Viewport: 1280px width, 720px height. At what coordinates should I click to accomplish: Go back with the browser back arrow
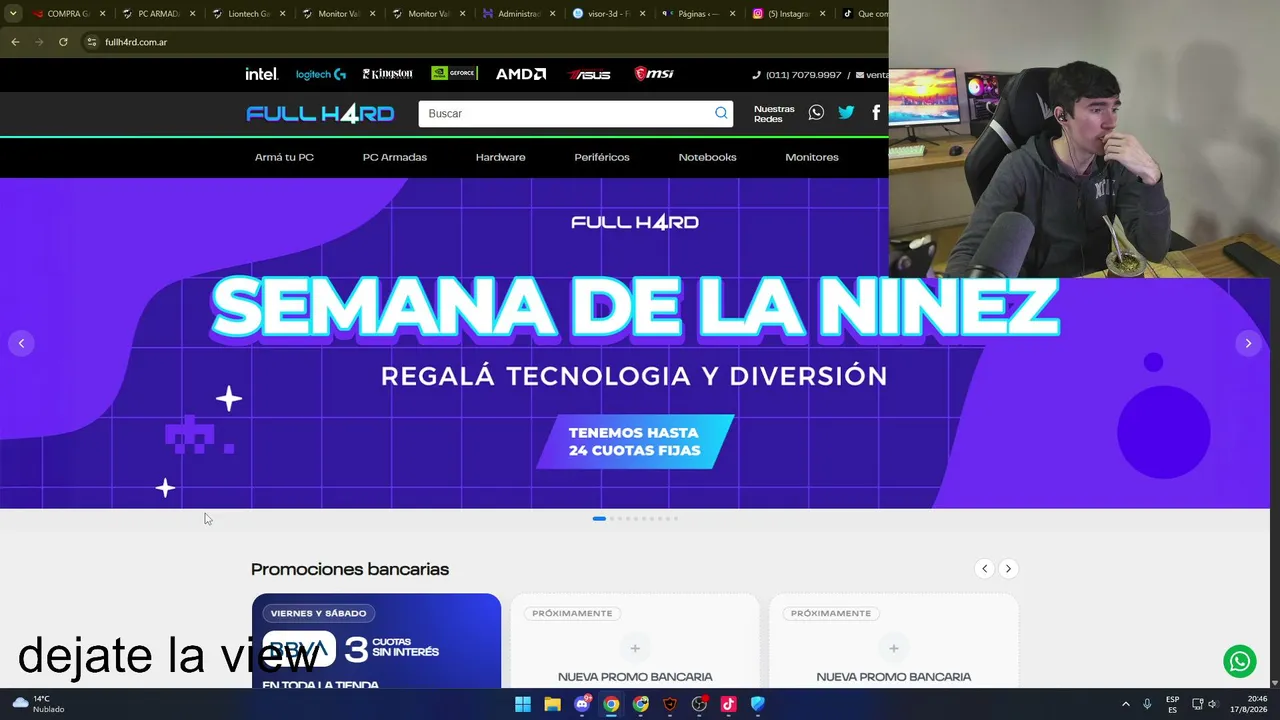tap(15, 42)
